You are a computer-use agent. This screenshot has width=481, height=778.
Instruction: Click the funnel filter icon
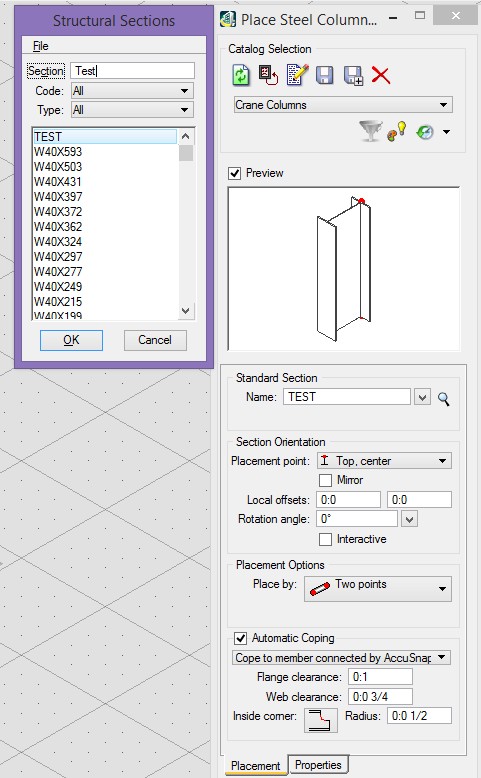coord(370,131)
